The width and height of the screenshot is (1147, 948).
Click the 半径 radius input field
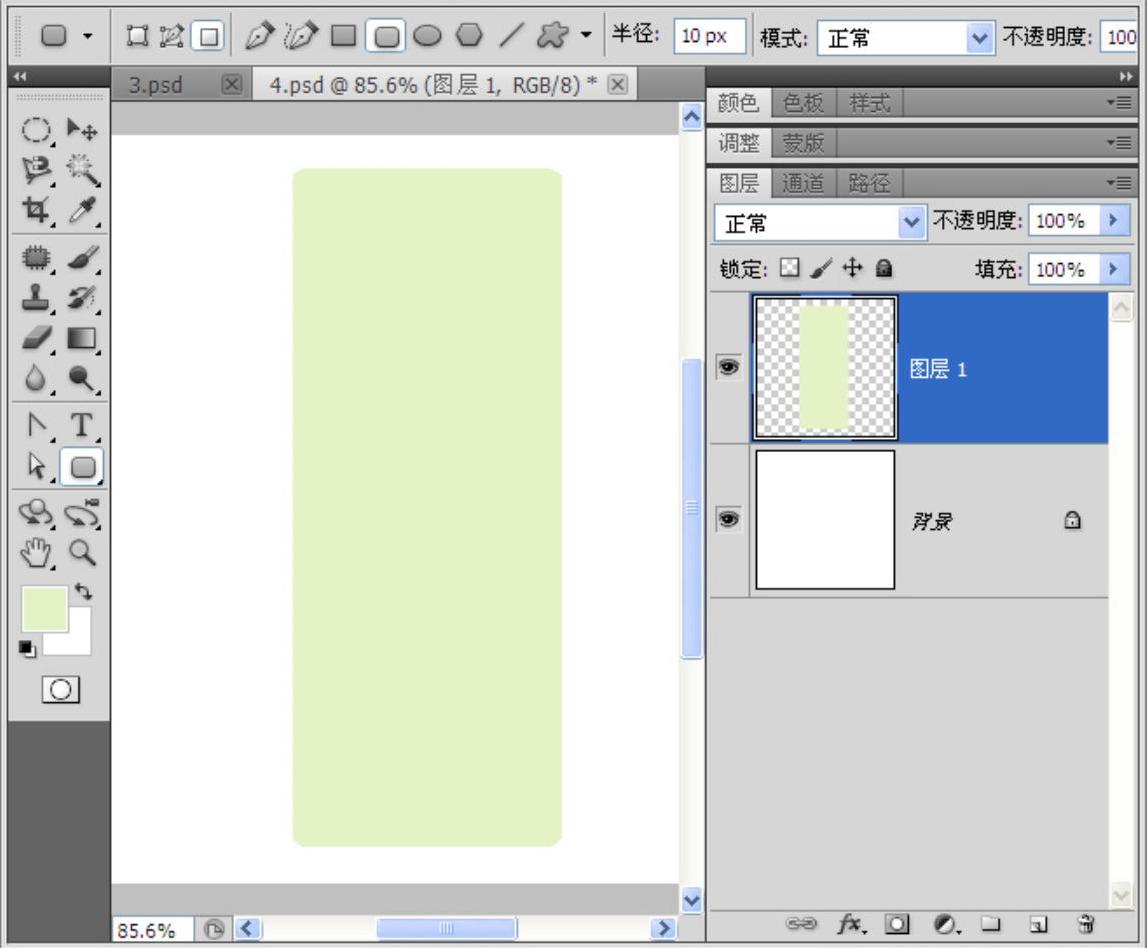(x=709, y=37)
